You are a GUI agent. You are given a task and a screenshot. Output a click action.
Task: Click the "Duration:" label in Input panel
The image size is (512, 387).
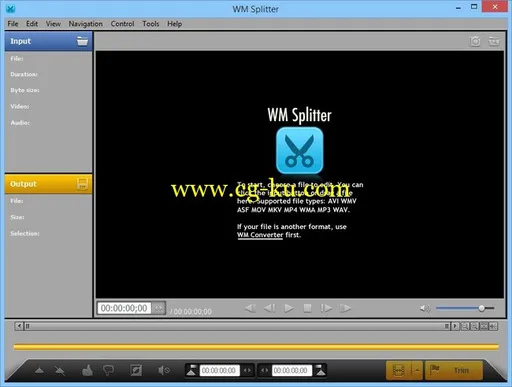[24, 74]
